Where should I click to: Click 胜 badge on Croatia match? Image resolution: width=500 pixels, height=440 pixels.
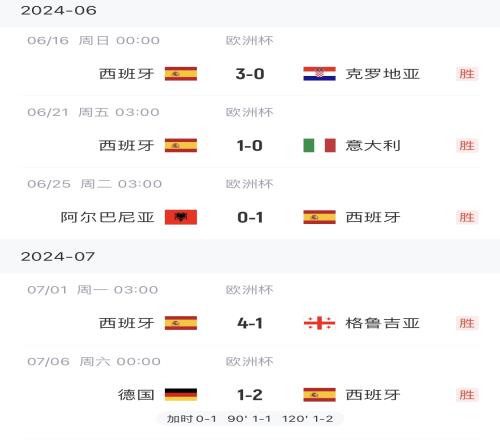point(467,74)
